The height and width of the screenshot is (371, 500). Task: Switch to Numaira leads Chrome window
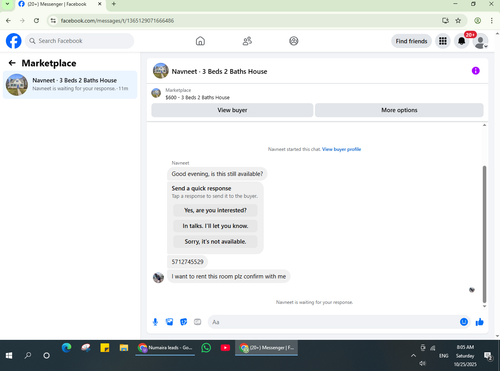coord(165,348)
